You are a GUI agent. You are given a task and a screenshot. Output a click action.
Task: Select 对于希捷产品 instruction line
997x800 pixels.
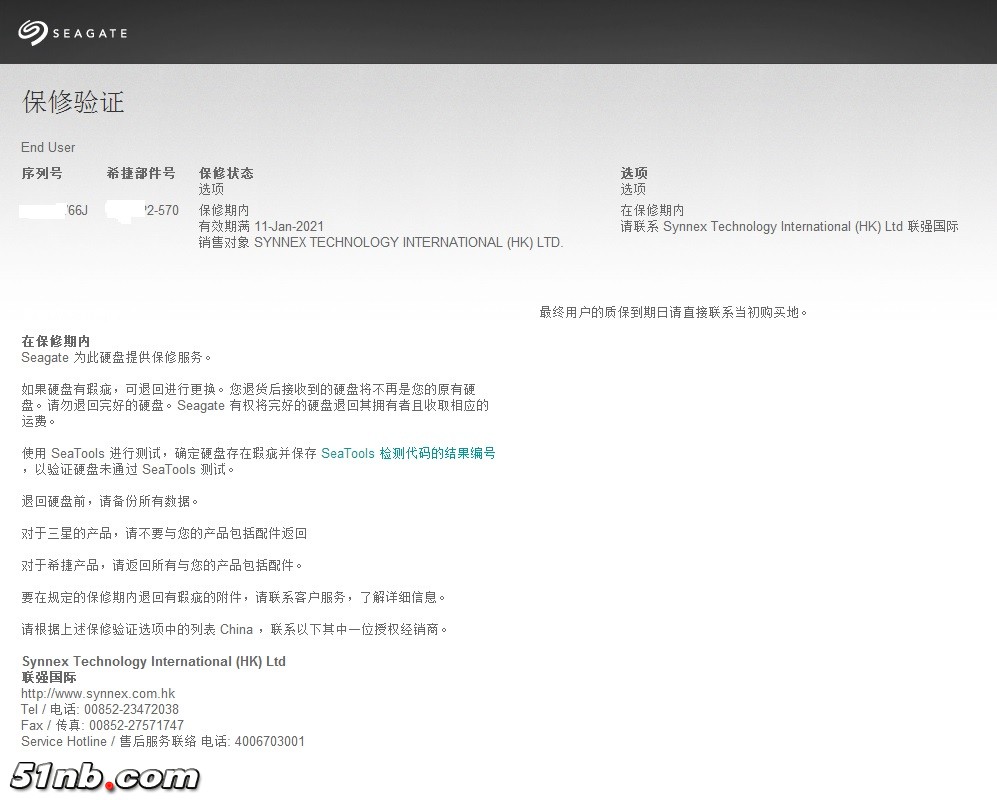coord(163,565)
